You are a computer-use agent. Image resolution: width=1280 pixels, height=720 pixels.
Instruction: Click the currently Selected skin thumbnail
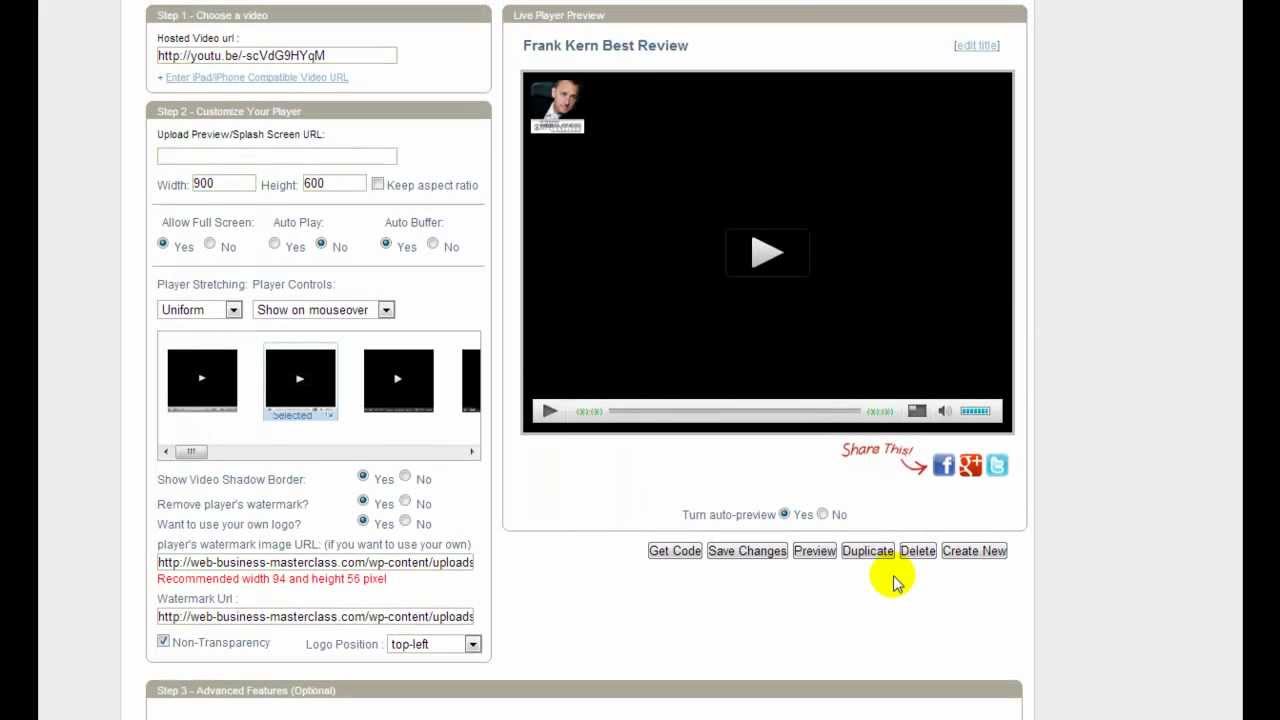pyautogui.click(x=300, y=381)
